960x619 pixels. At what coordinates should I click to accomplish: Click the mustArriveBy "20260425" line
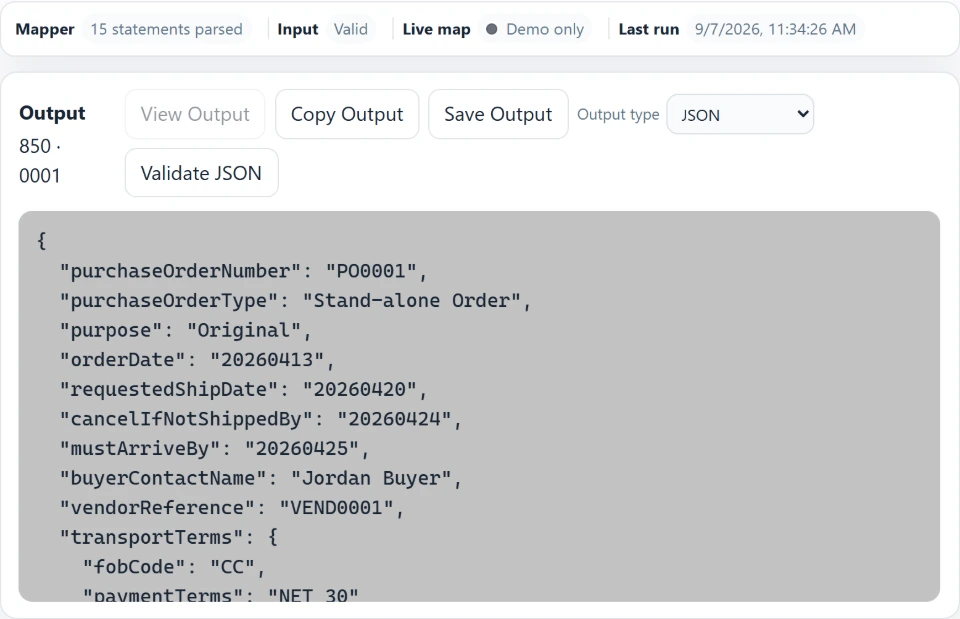tap(214, 449)
